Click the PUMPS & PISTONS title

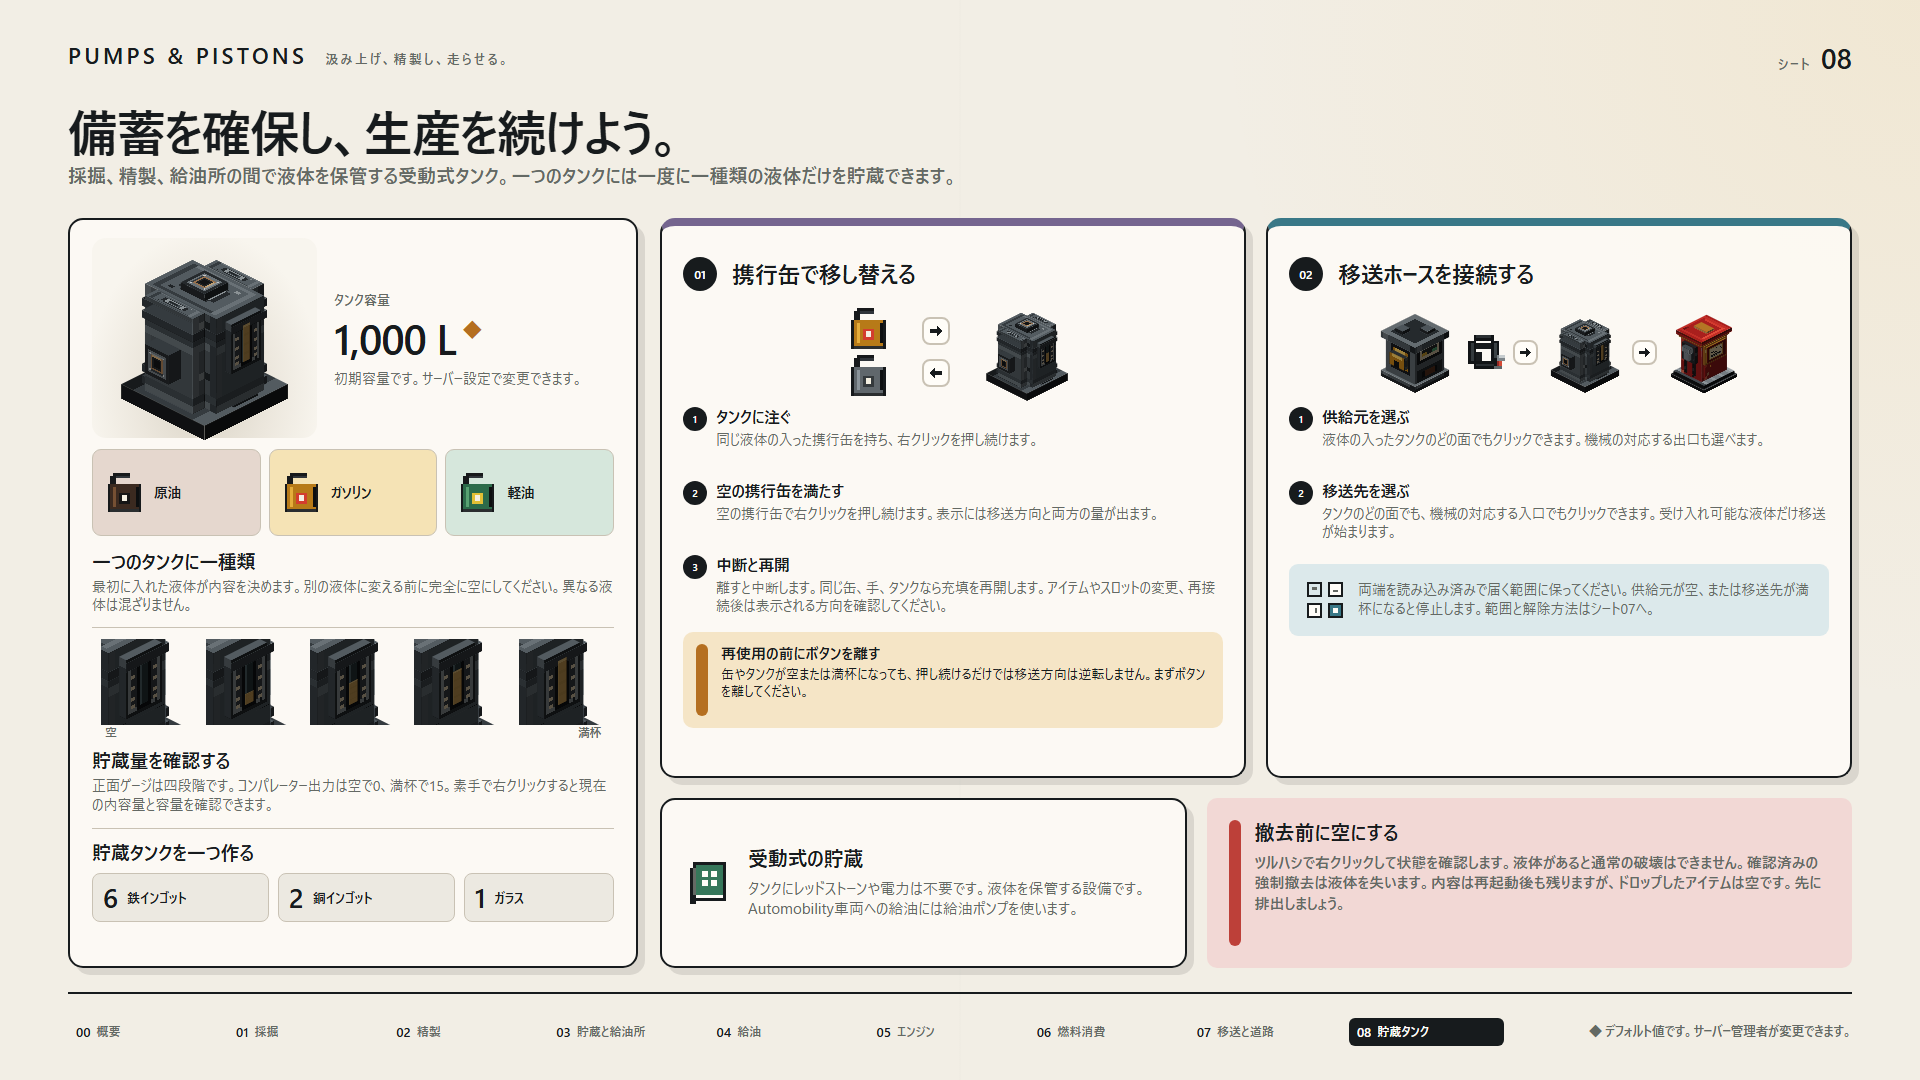tap(187, 57)
